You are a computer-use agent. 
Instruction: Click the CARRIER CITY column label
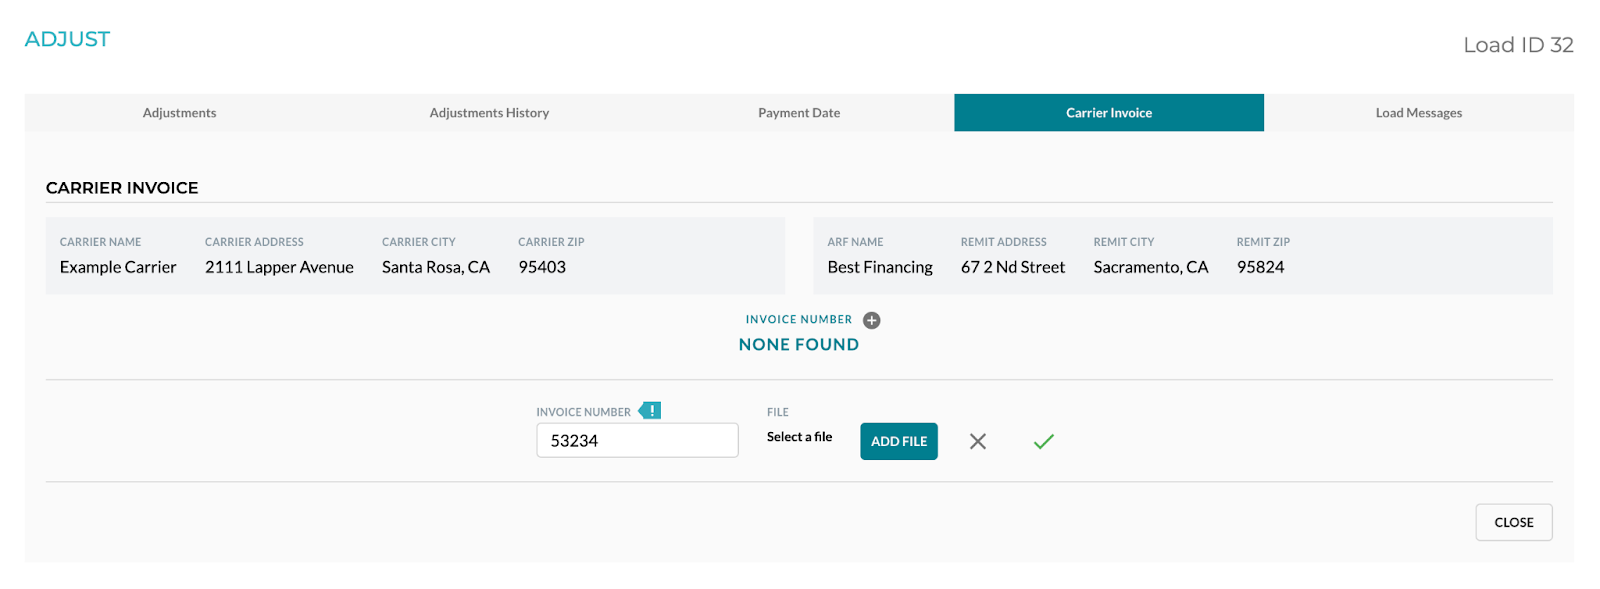[419, 242]
